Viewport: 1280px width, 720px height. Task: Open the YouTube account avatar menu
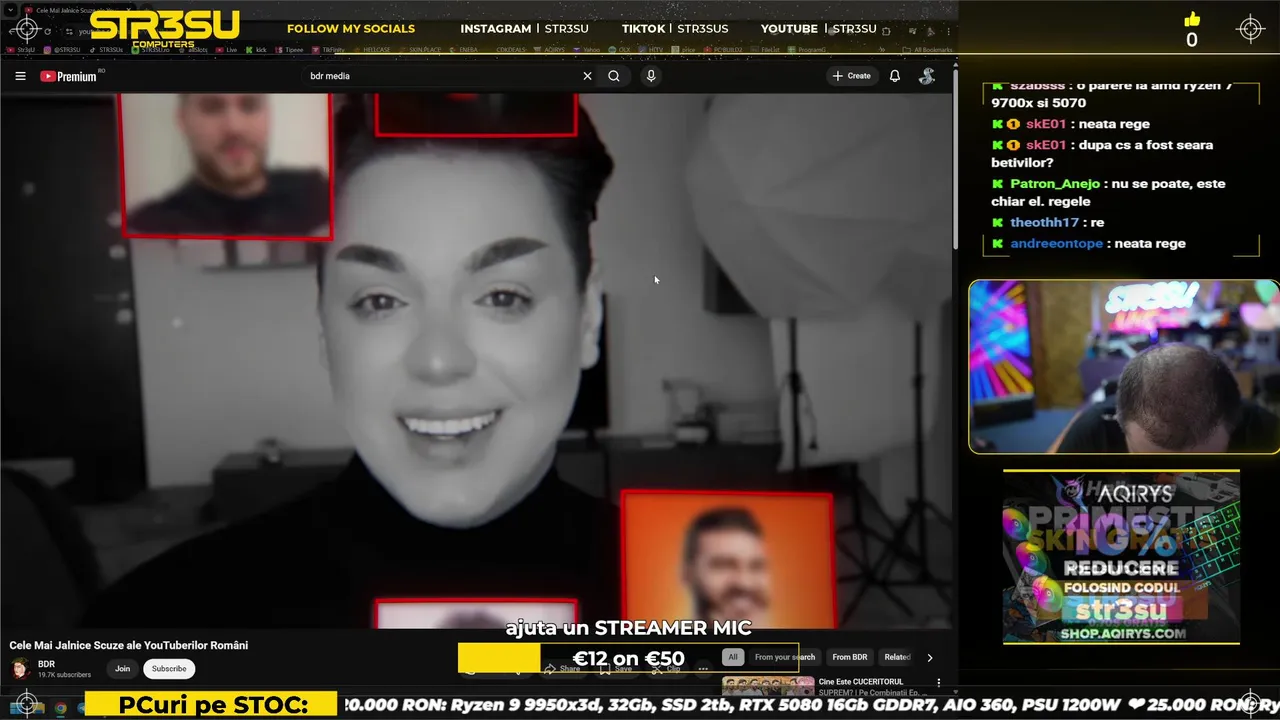(927, 76)
